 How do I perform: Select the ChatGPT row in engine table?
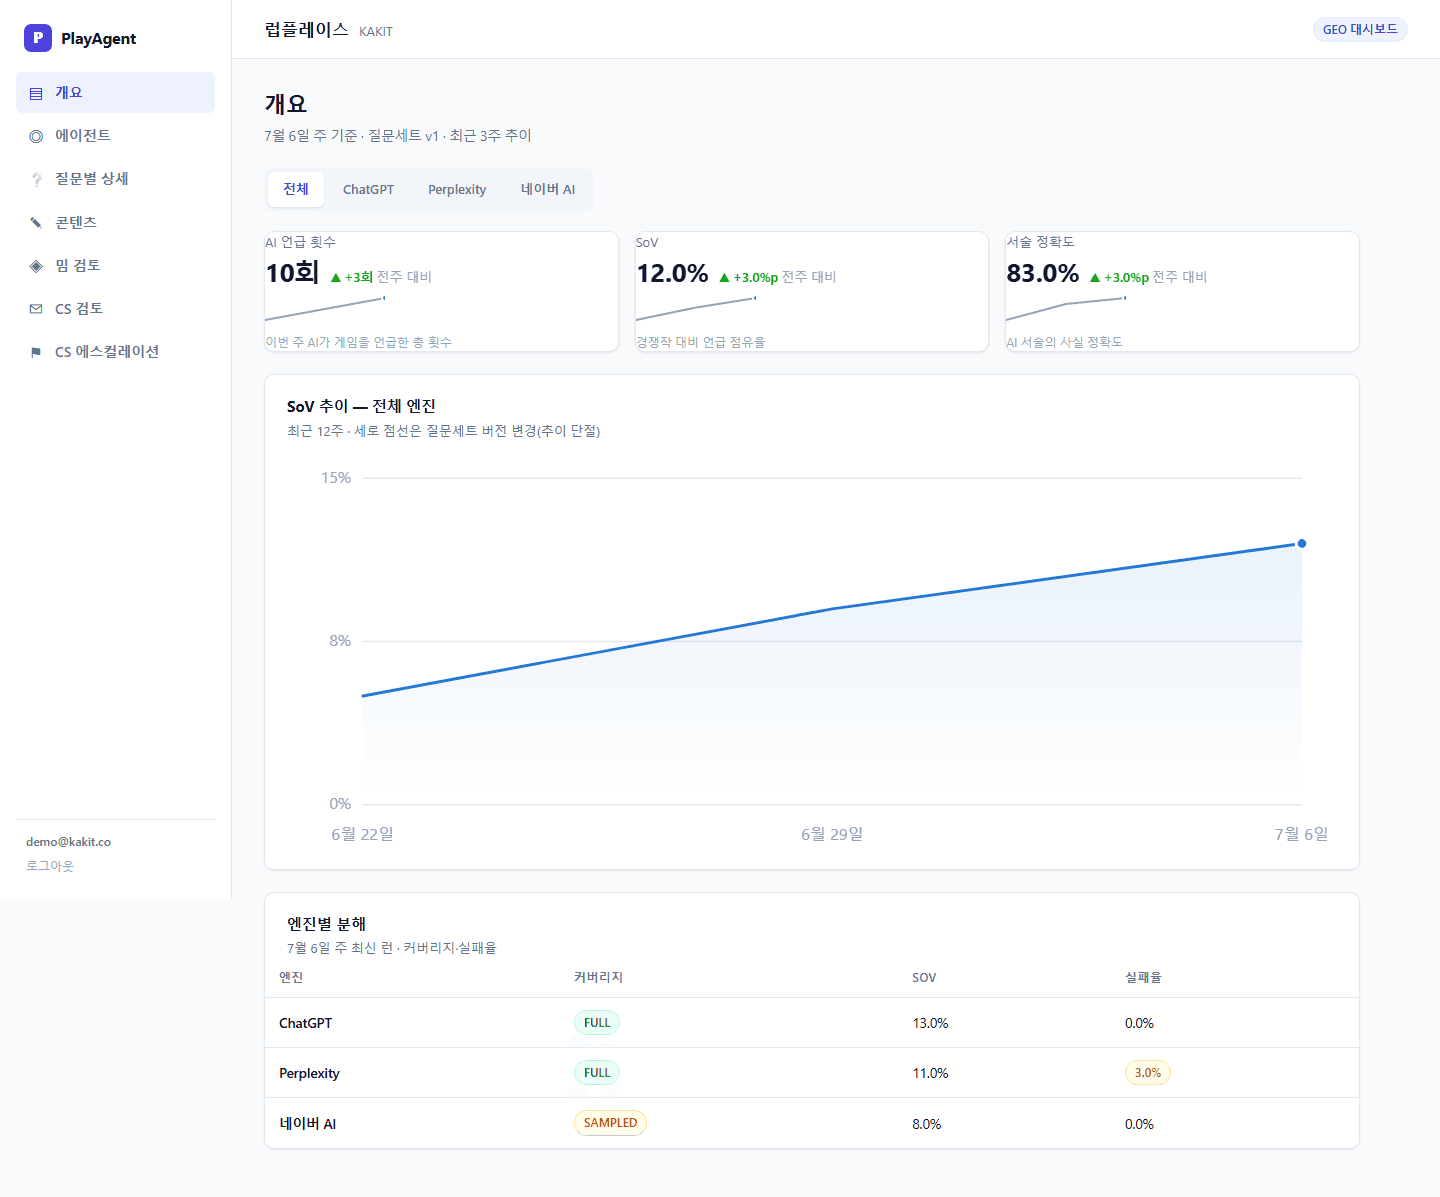pyautogui.click(x=812, y=1023)
